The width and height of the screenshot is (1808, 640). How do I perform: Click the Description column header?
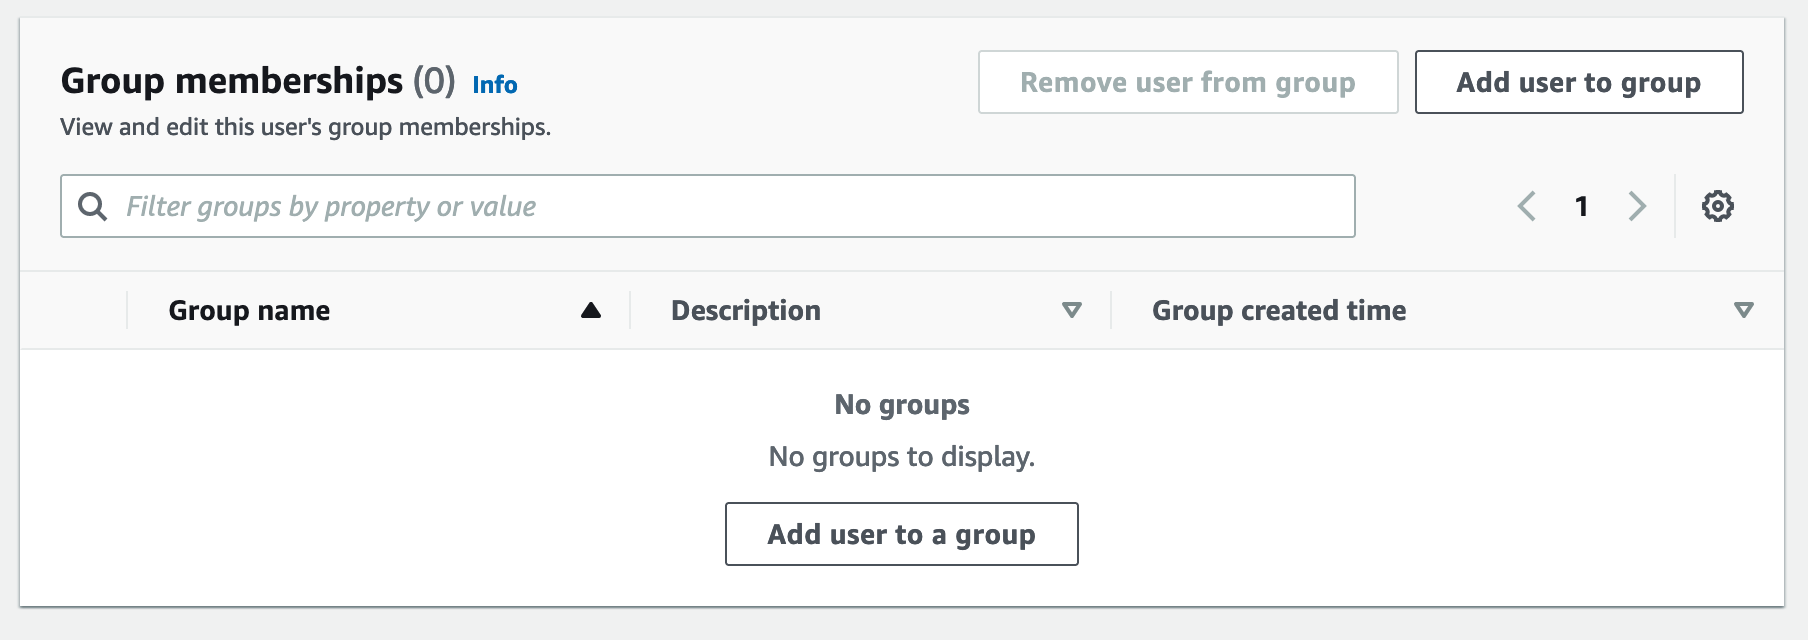click(746, 310)
